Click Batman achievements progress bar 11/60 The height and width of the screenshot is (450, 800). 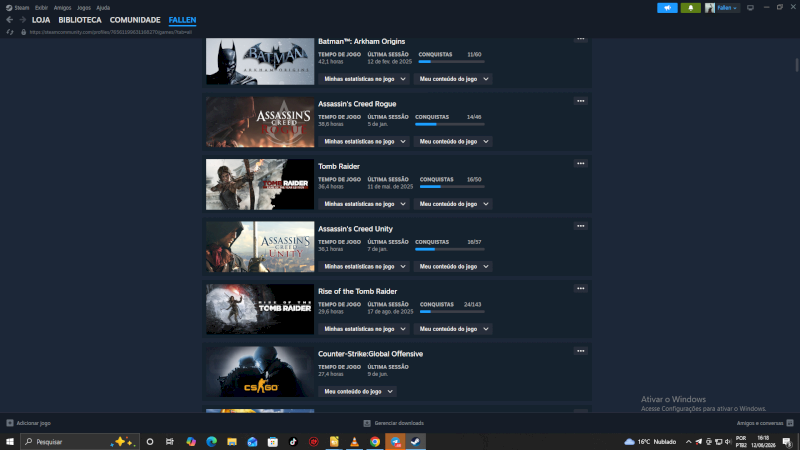(x=451, y=62)
